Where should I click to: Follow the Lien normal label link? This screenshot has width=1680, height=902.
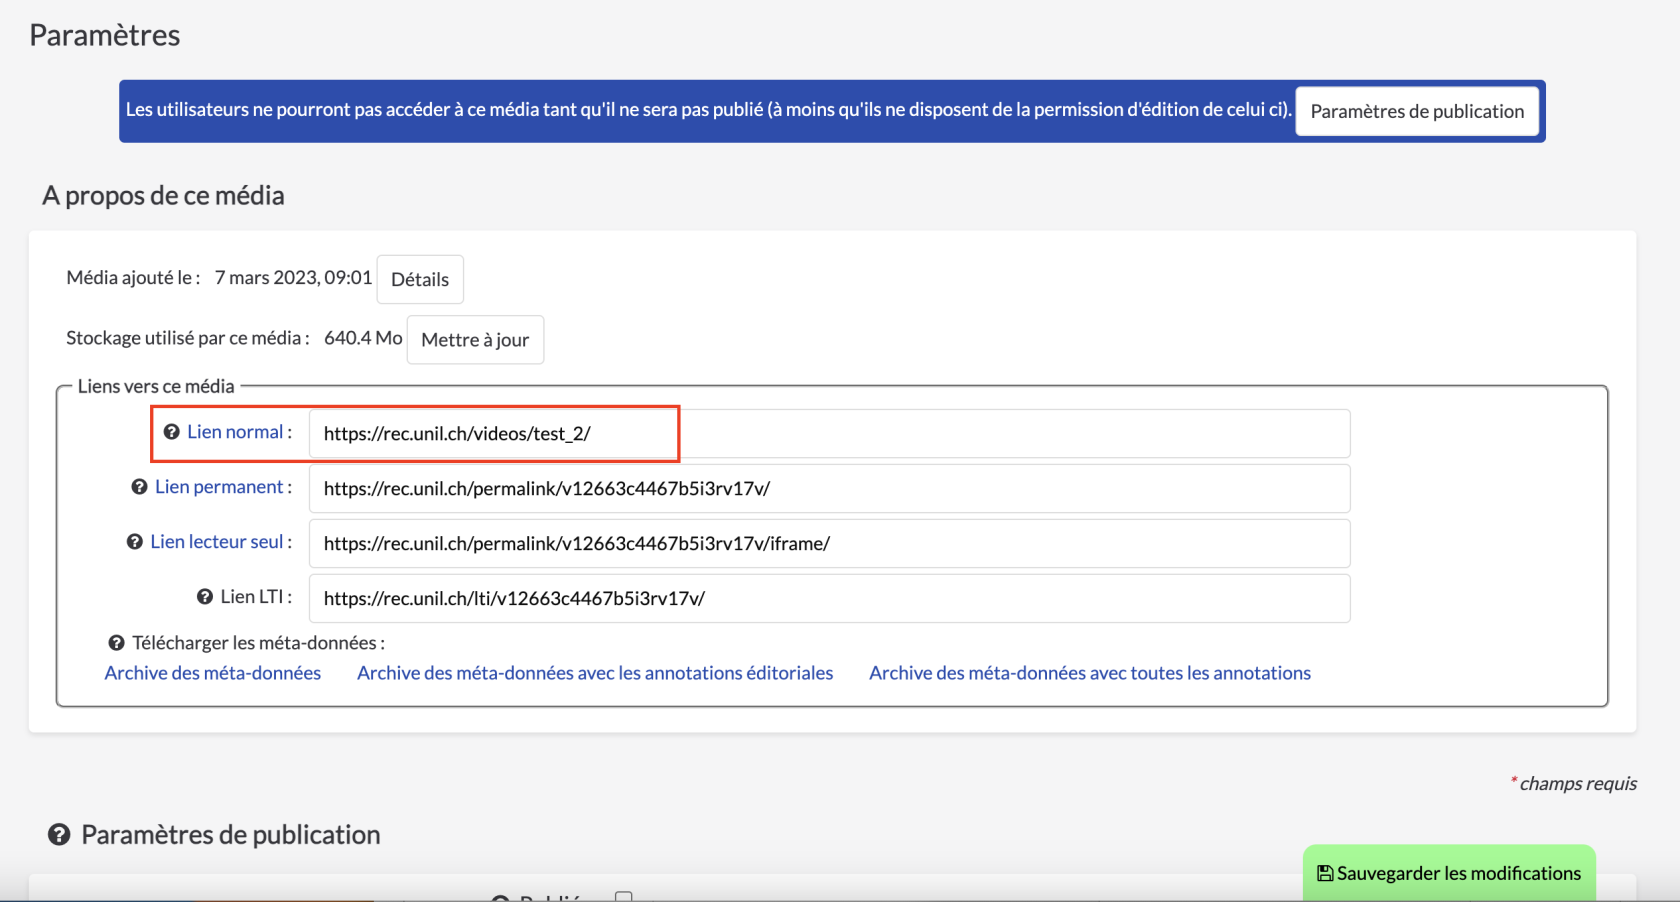pyautogui.click(x=235, y=432)
